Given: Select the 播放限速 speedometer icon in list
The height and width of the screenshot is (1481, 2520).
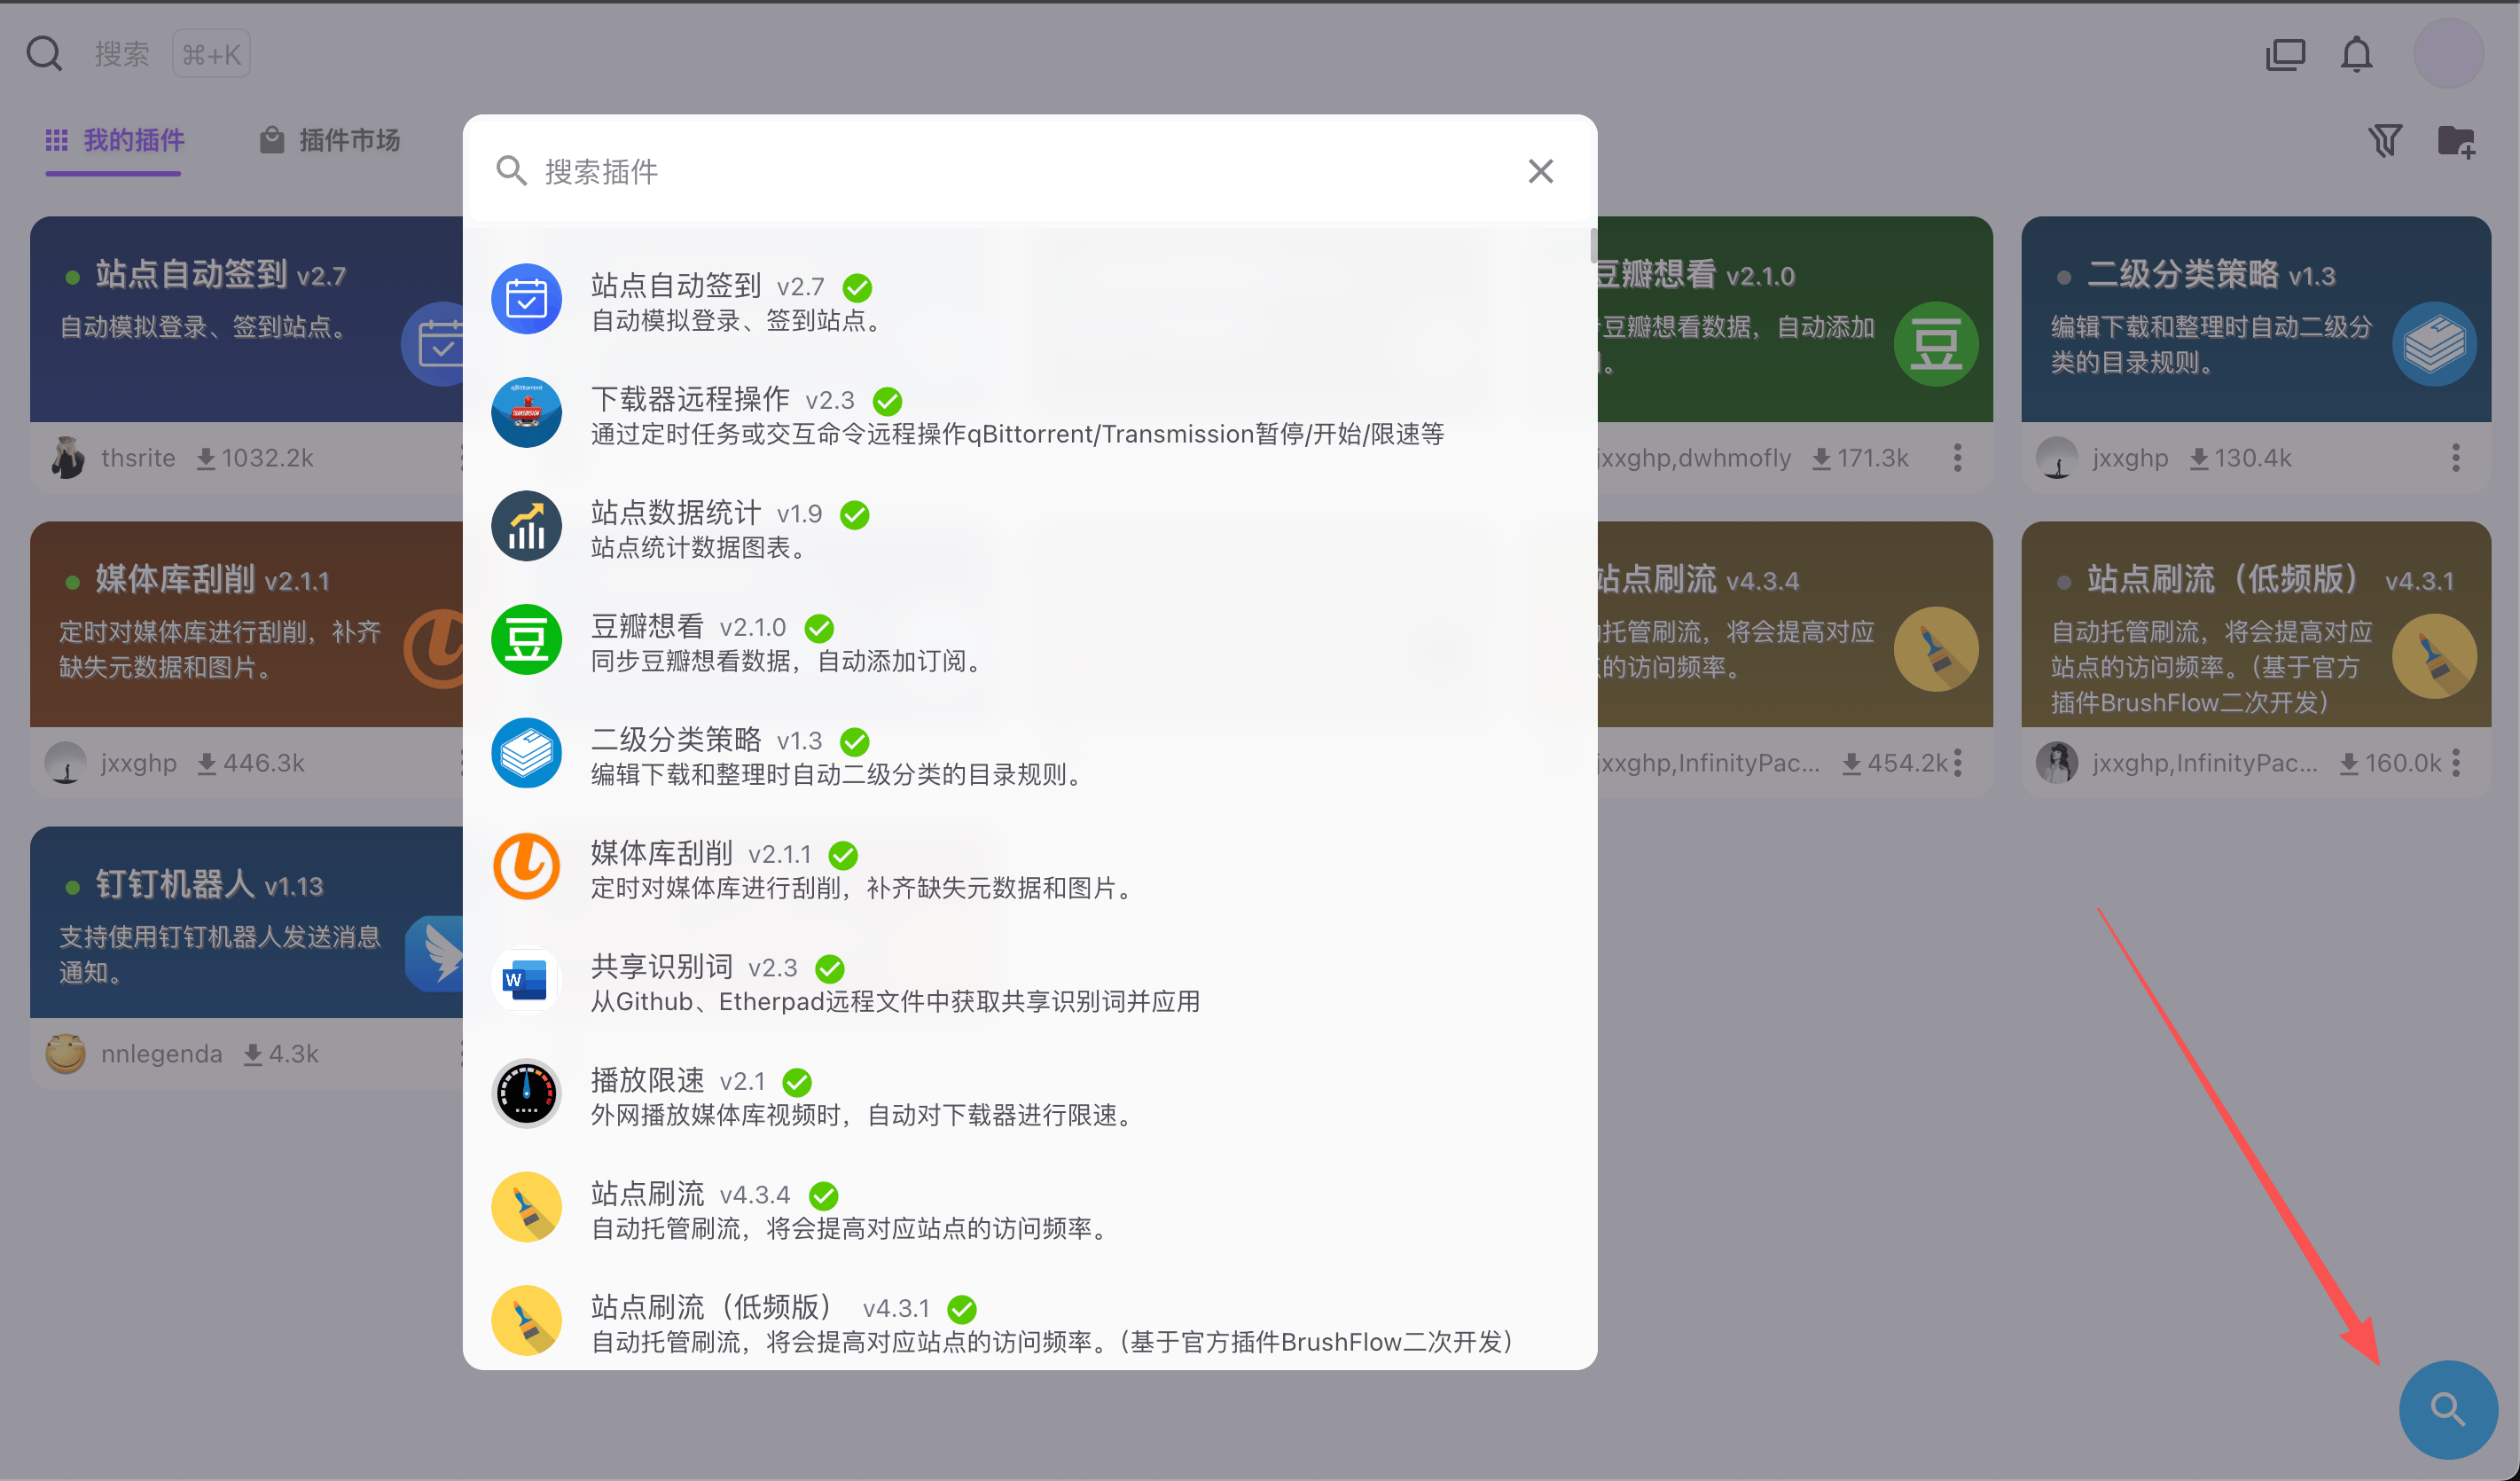Looking at the screenshot, I should pyautogui.click(x=526, y=1093).
